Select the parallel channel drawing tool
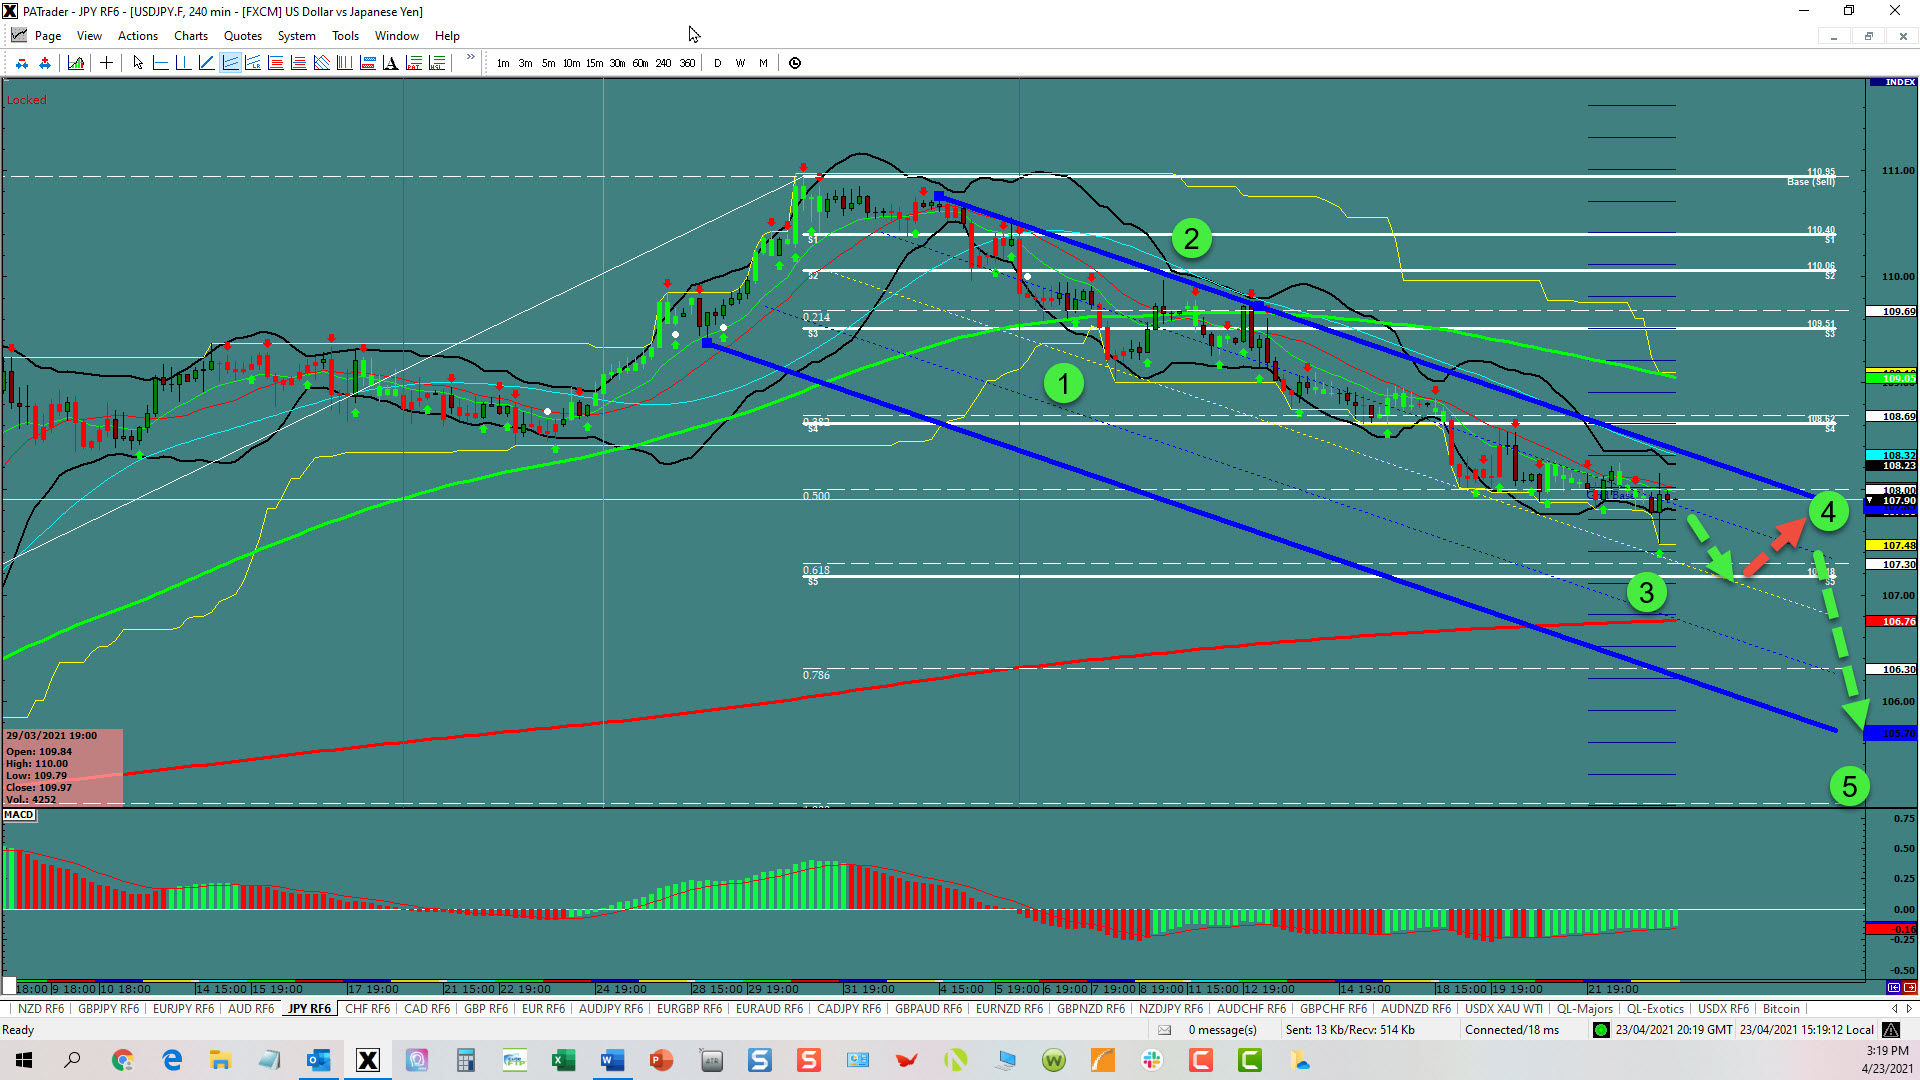 pos(230,63)
